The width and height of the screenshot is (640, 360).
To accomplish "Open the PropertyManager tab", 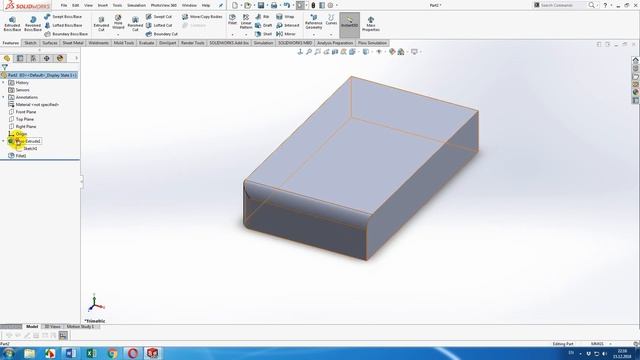I will tap(20, 58).
